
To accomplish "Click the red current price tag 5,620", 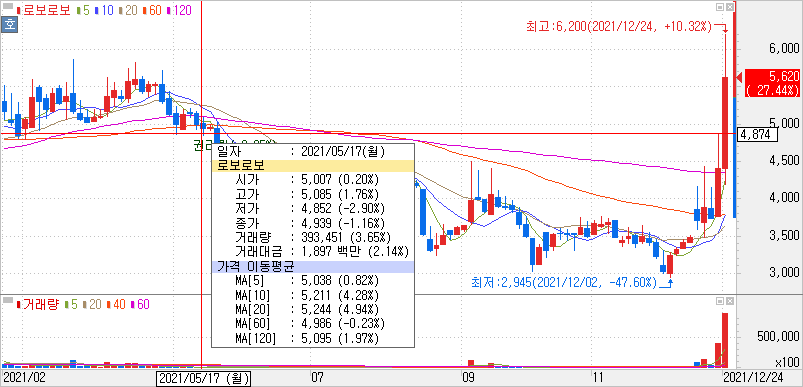I will click(772, 83).
